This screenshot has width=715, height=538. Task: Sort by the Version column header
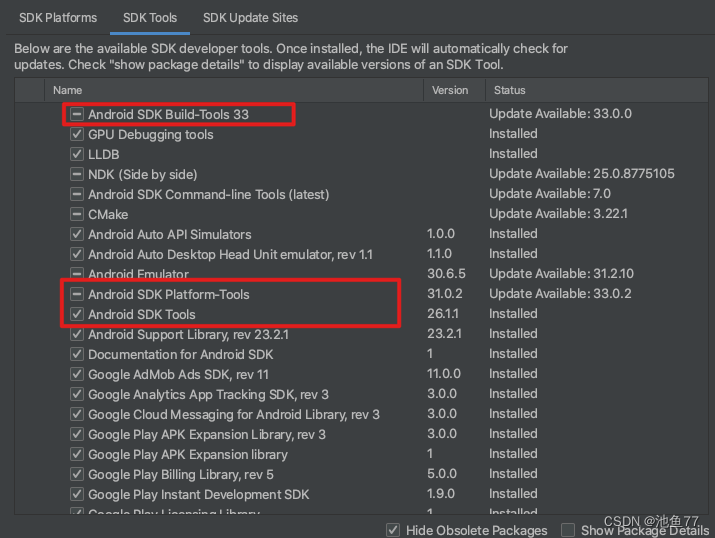click(x=454, y=90)
